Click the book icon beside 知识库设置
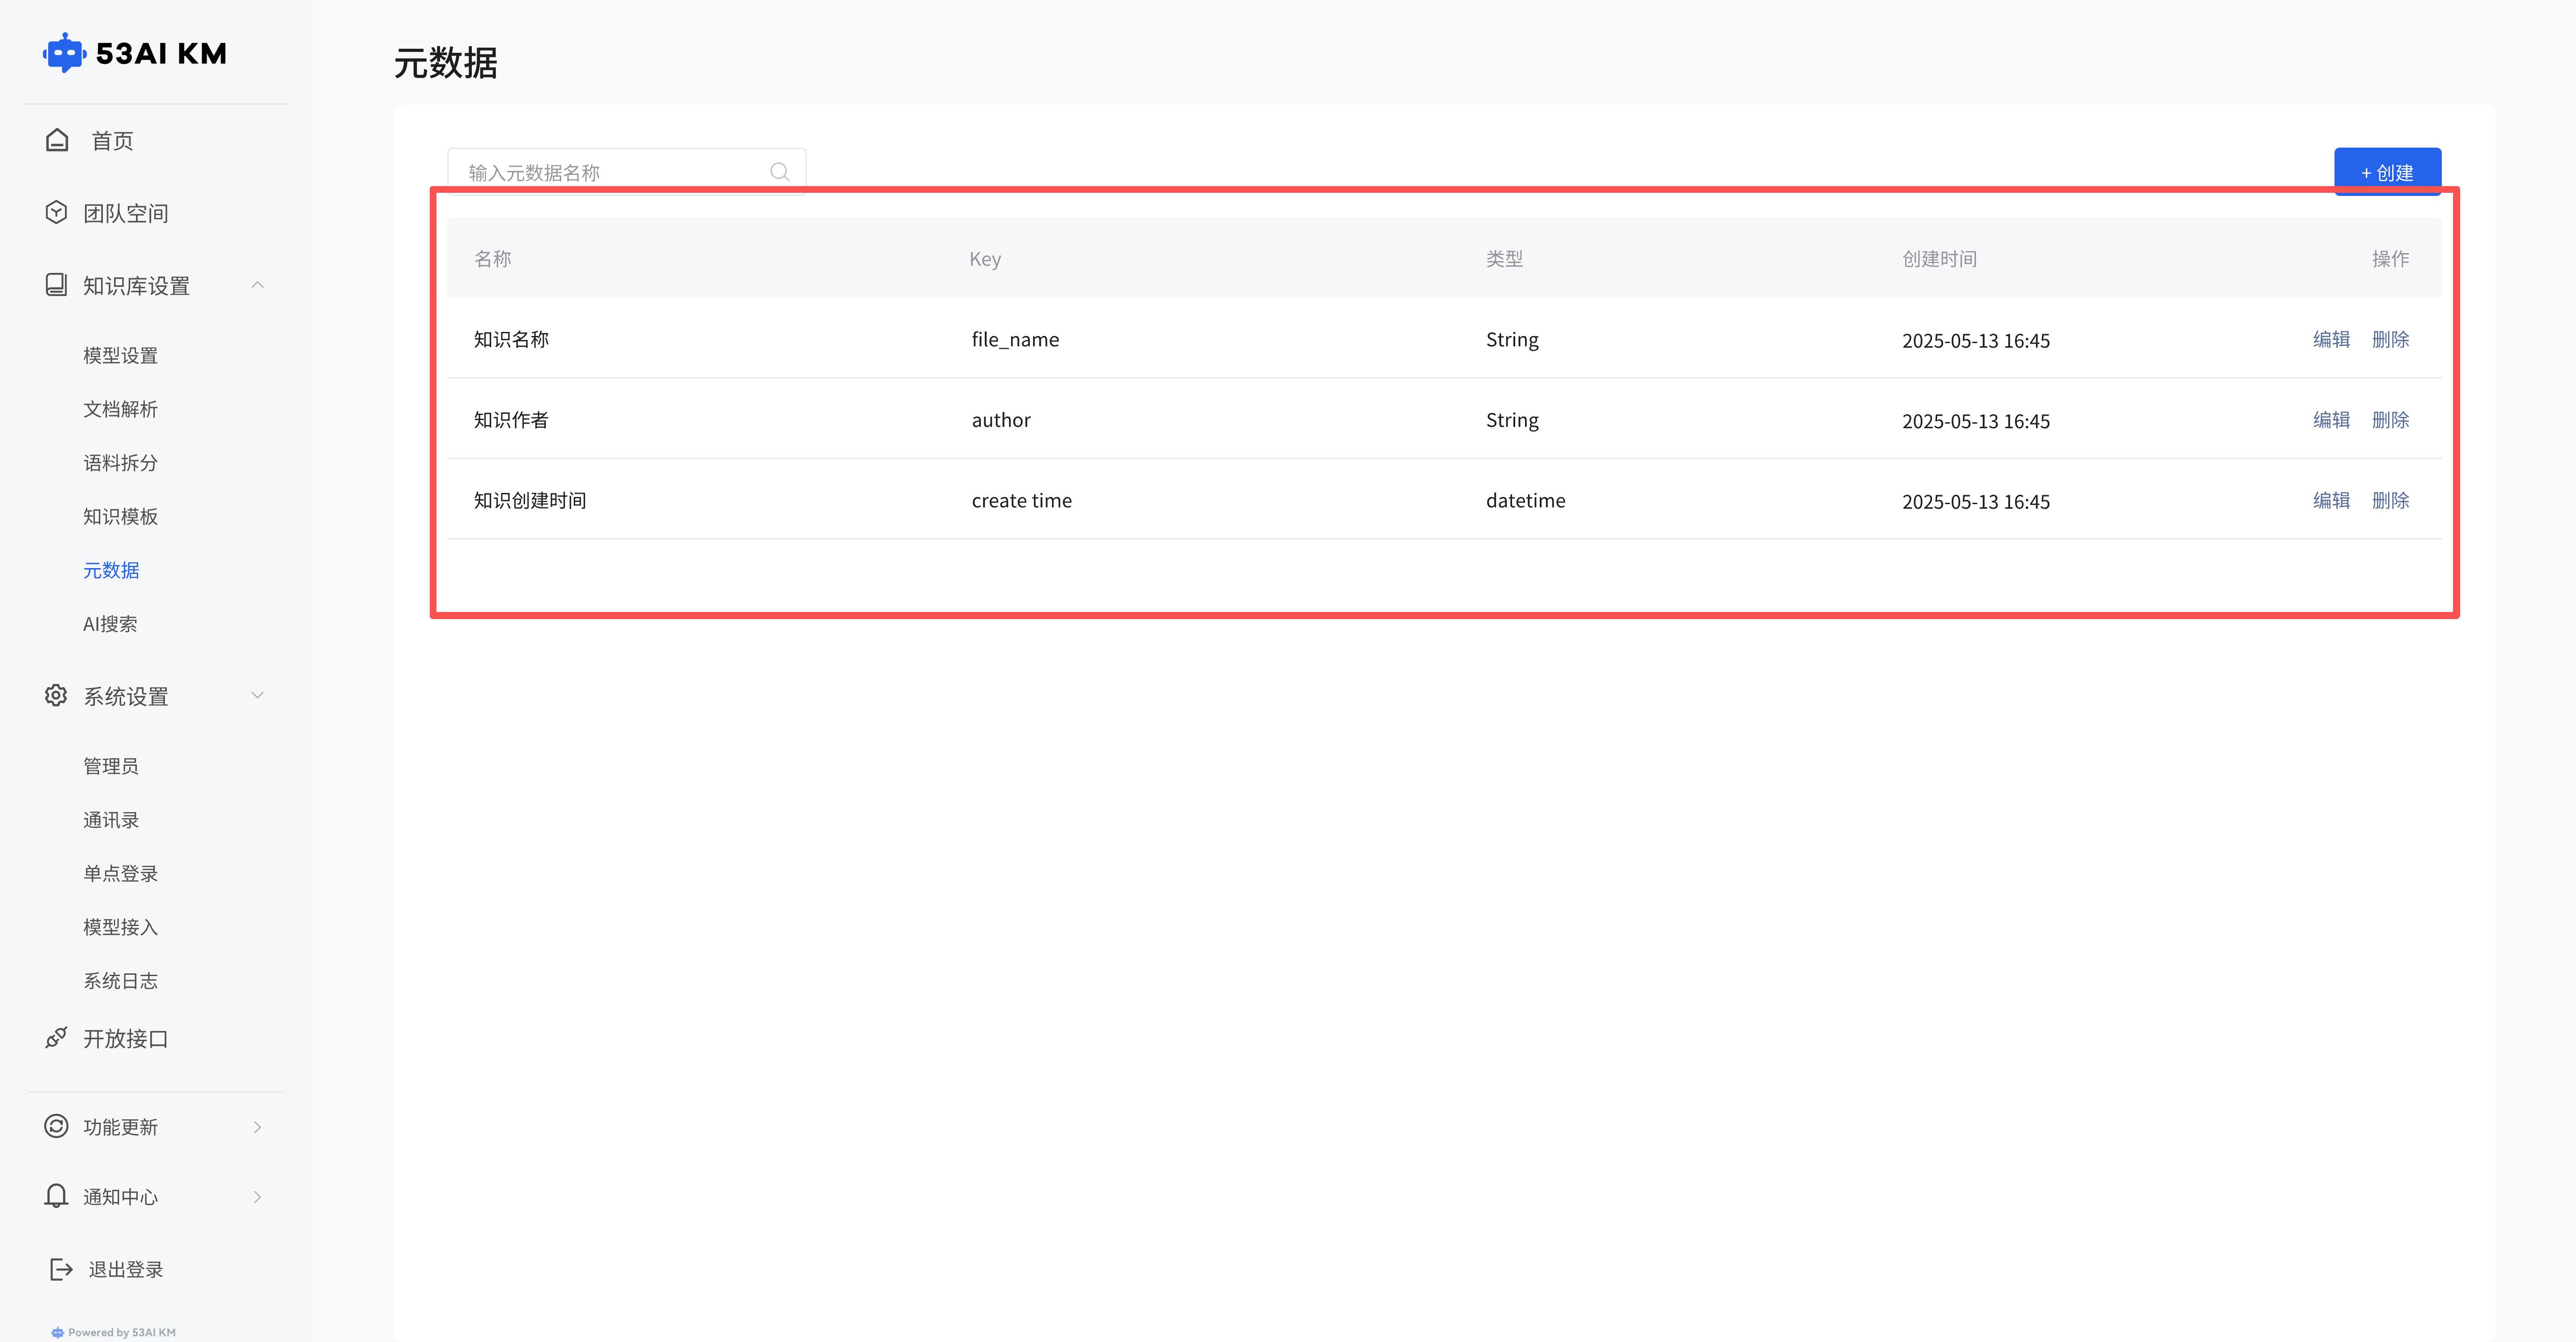2576x1342 pixels. 57,285
